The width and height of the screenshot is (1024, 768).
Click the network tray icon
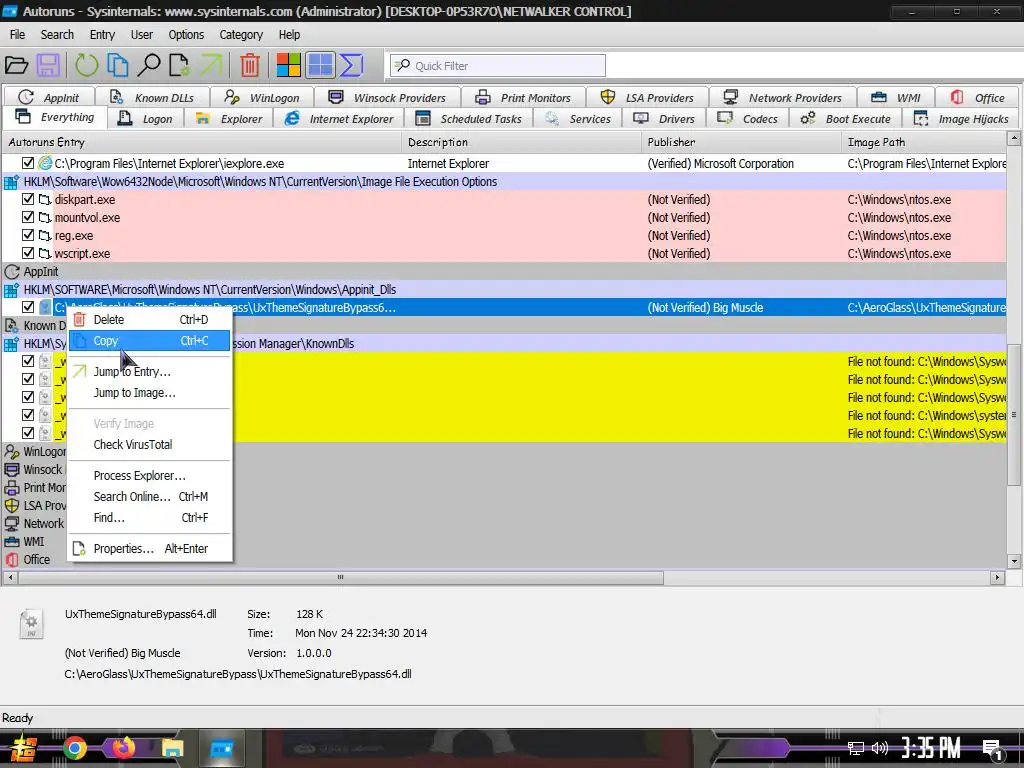pos(856,748)
